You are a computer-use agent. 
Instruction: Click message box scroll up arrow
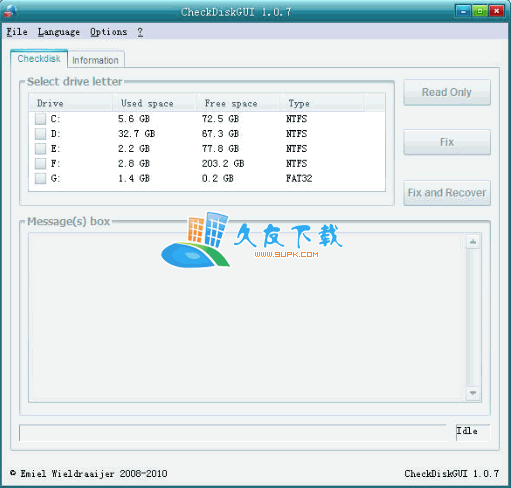coord(473,241)
